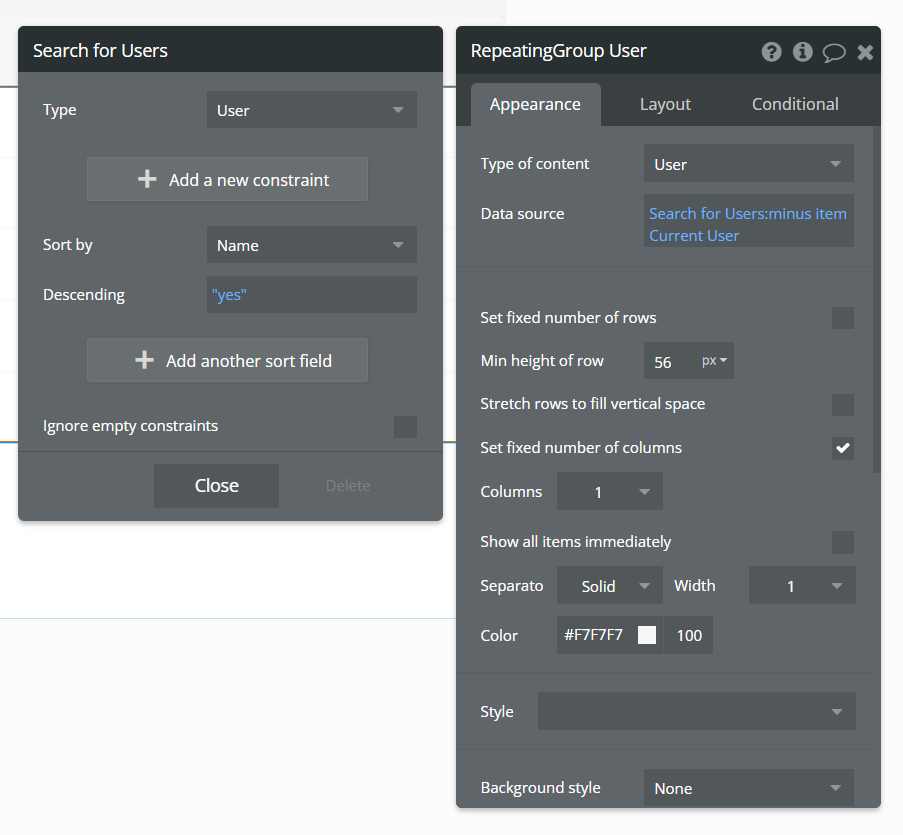Check Set fixed number of rows
903x835 pixels.
click(x=843, y=318)
